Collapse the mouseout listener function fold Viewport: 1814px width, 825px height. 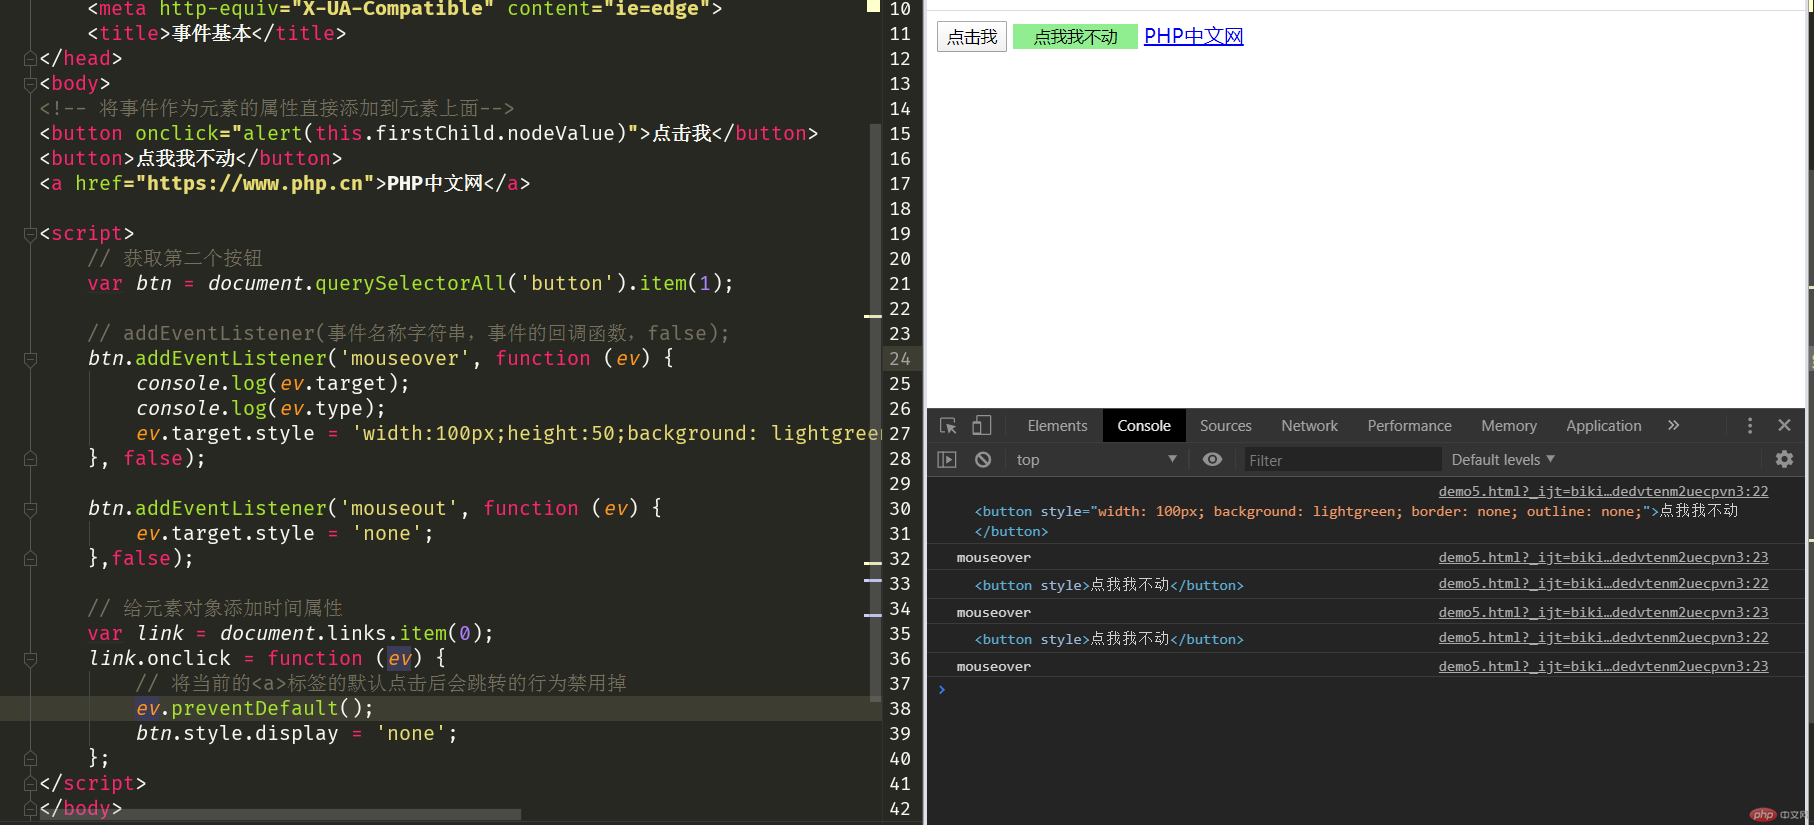pyautogui.click(x=30, y=508)
